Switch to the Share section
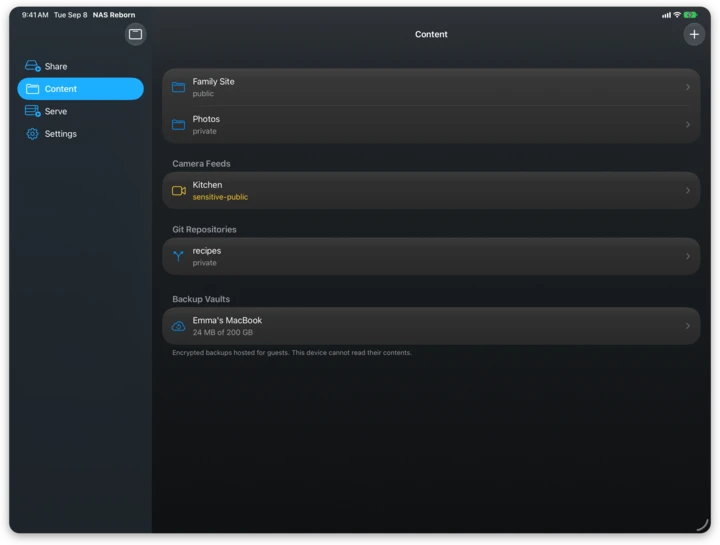The height and width of the screenshot is (545, 720). tap(80, 66)
